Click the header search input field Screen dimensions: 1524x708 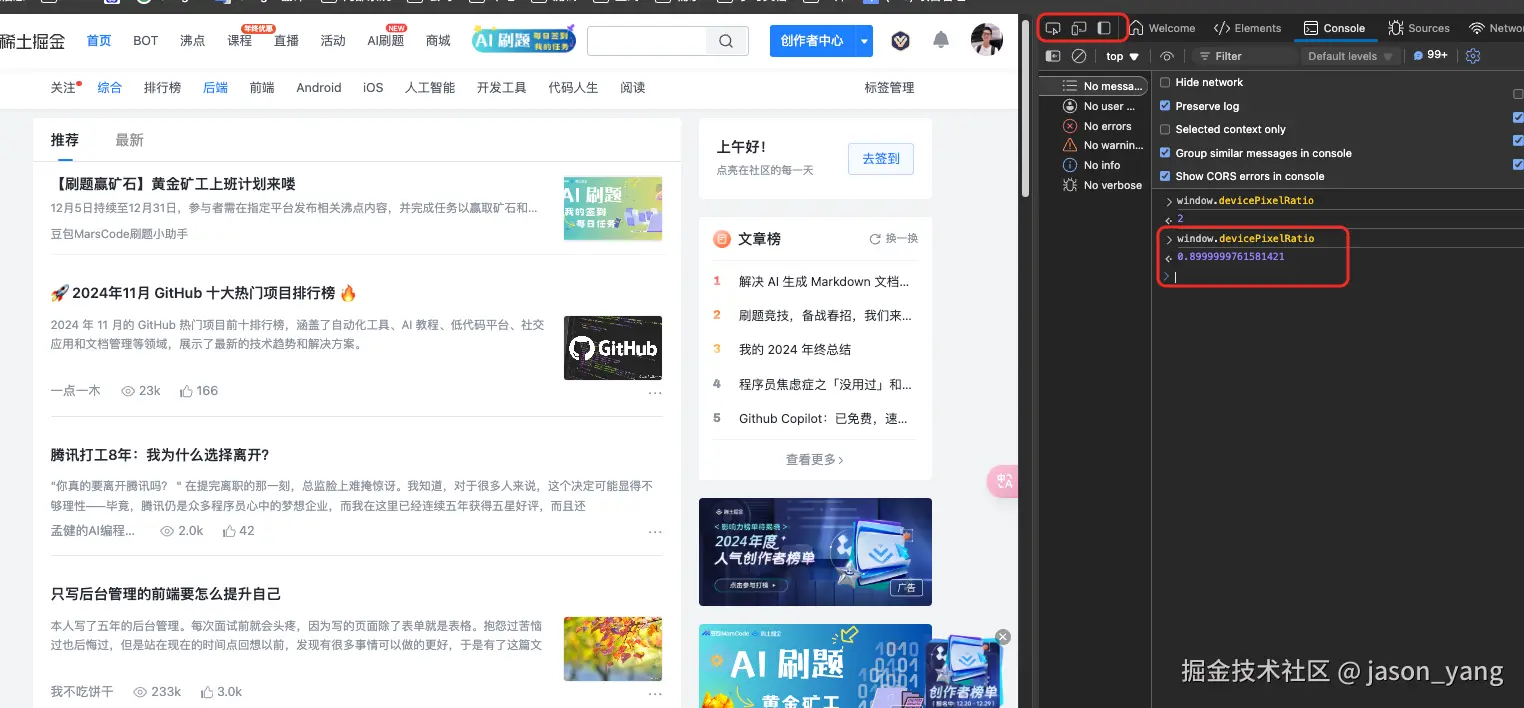pos(647,41)
